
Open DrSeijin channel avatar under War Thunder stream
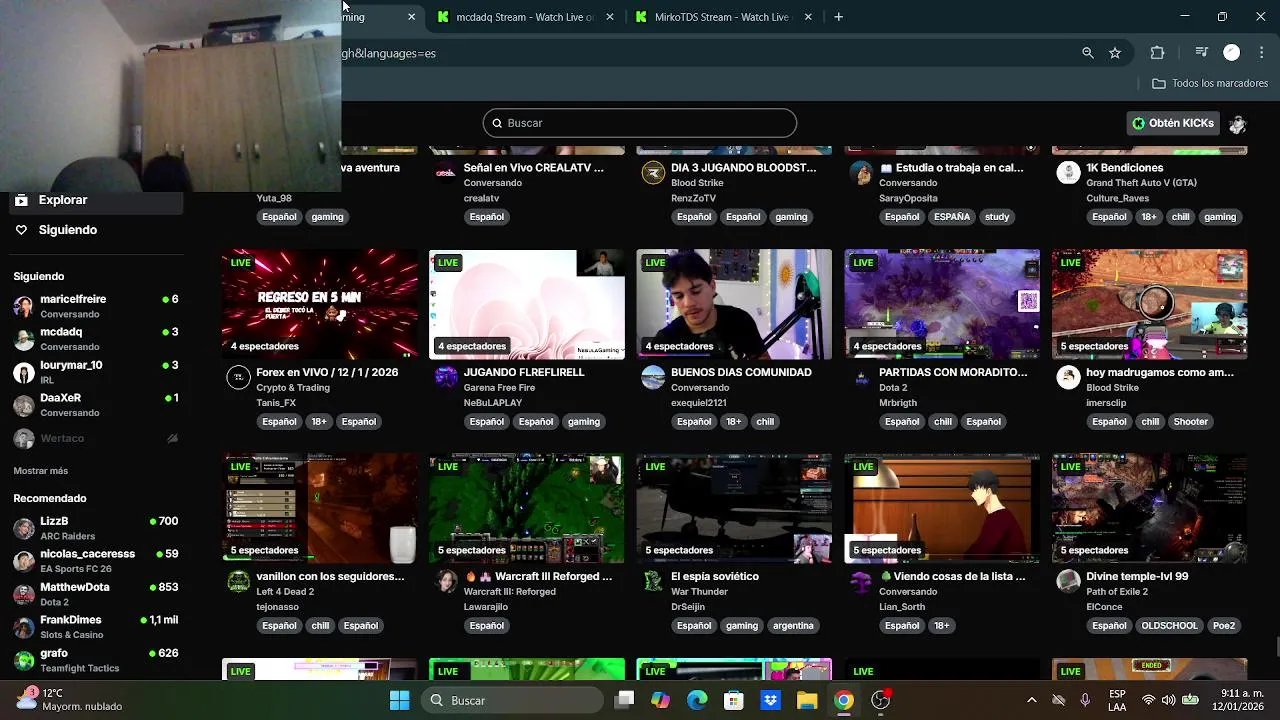click(653, 581)
